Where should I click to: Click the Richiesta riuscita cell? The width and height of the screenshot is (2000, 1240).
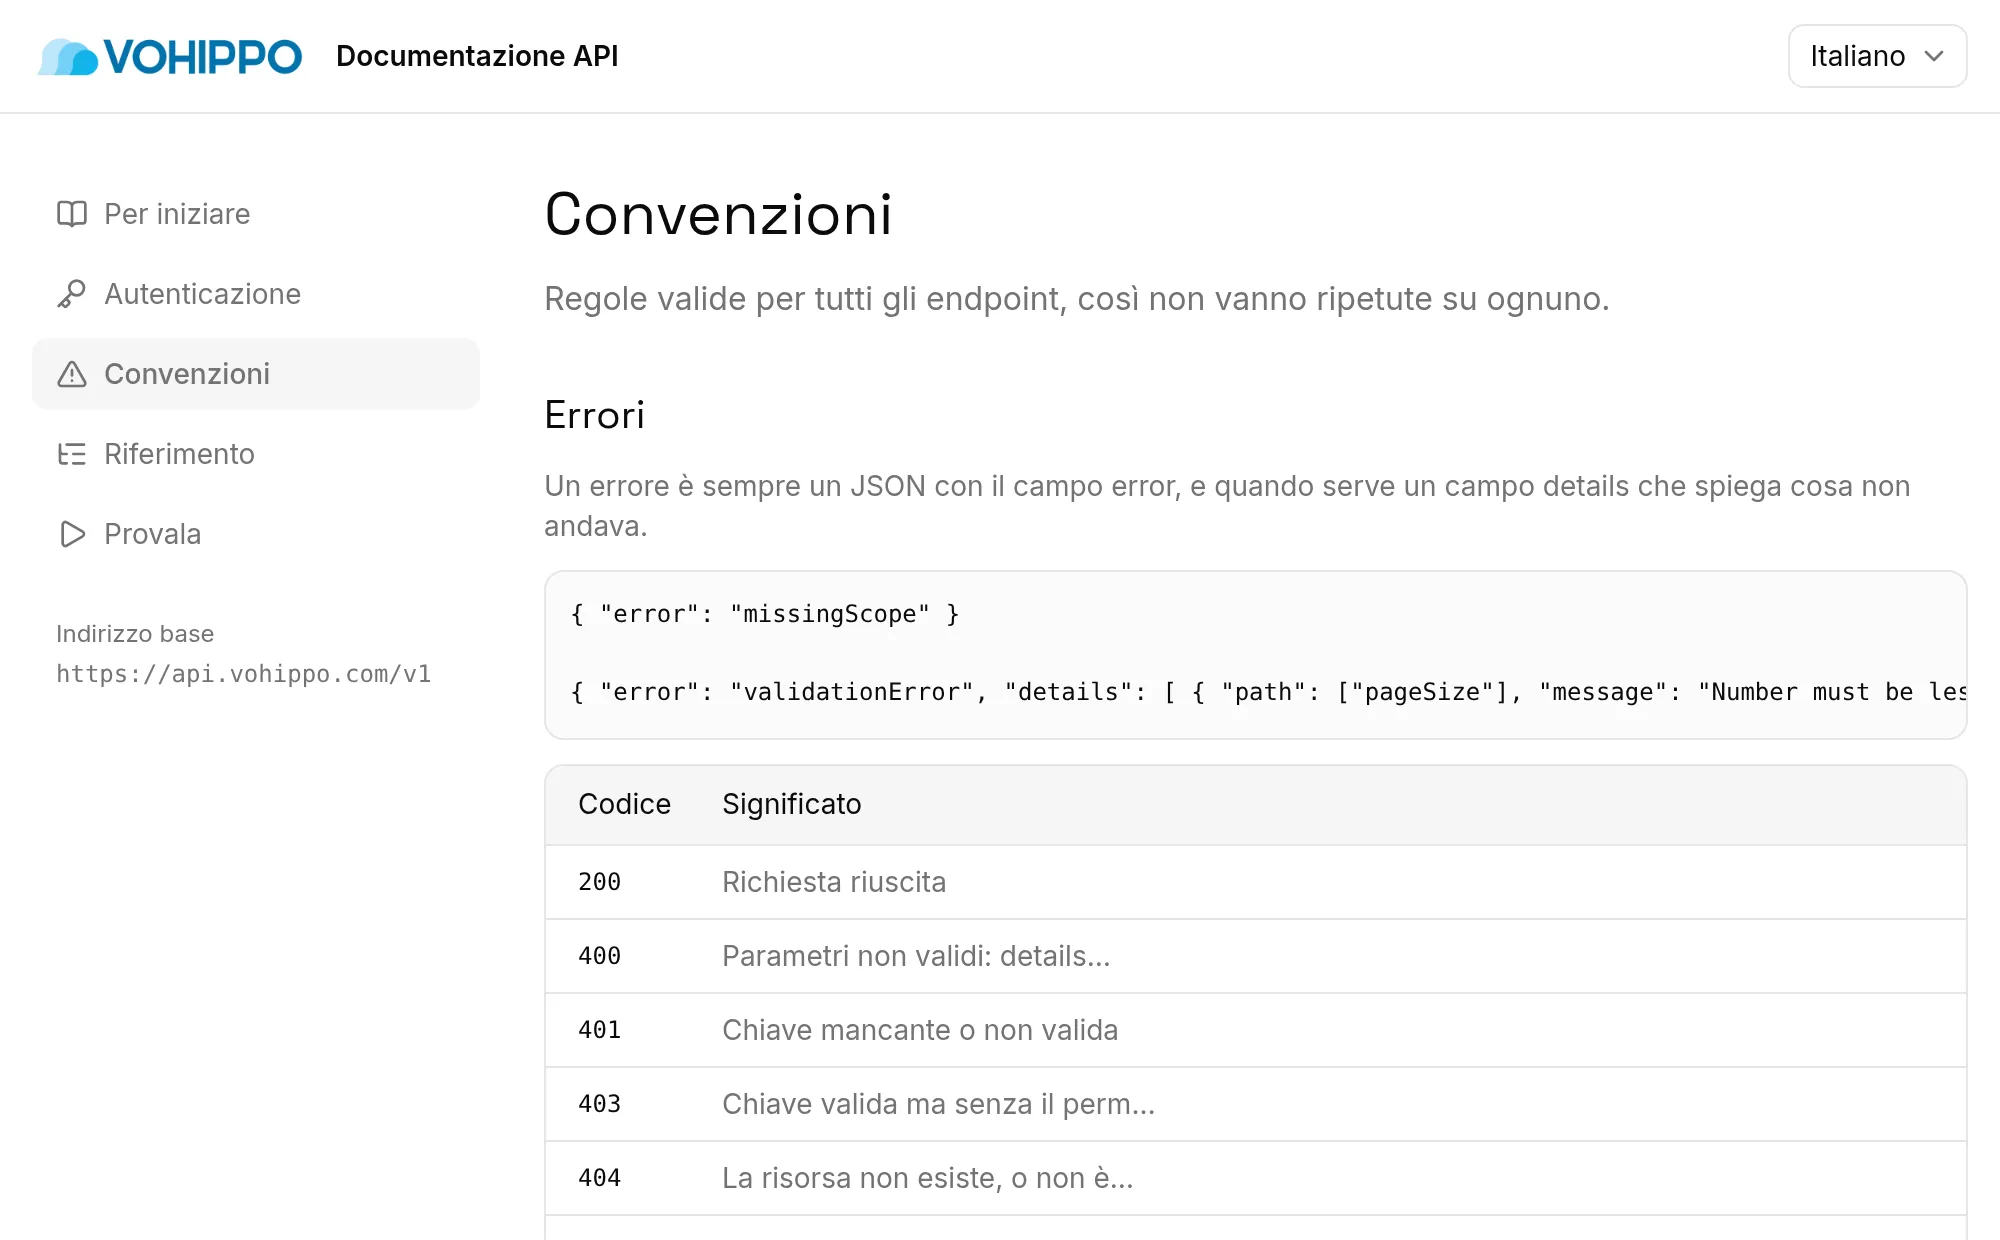coord(834,882)
